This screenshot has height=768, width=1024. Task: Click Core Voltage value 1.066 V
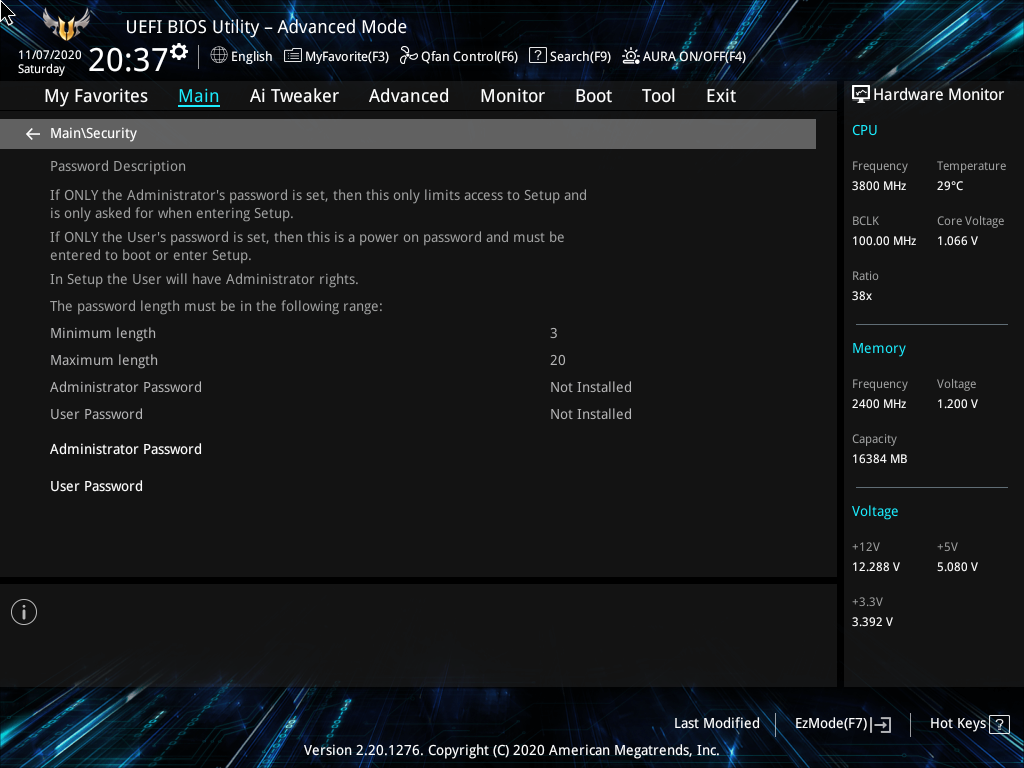(x=957, y=241)
